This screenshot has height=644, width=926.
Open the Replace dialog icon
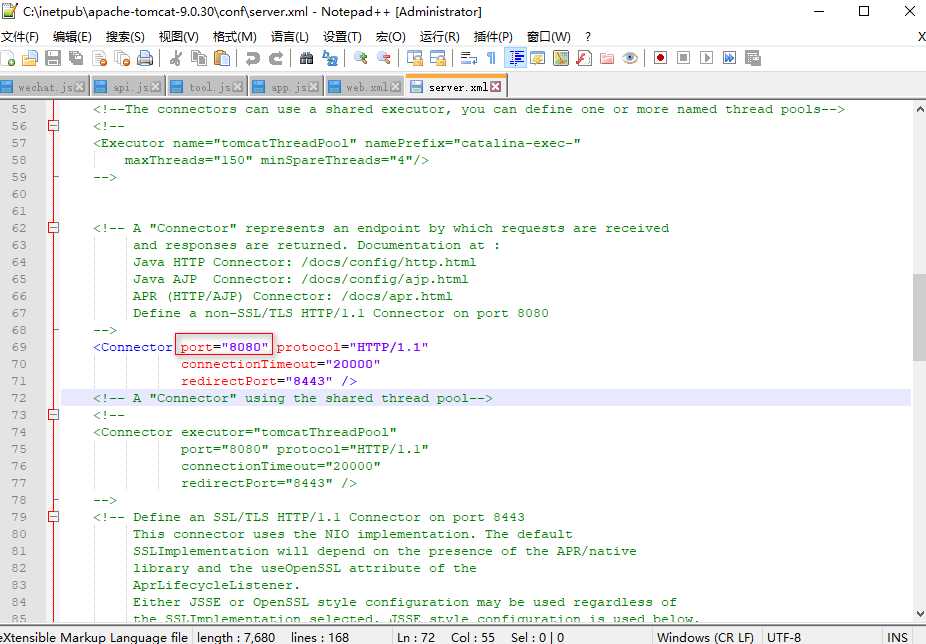(x=330, y=58)
